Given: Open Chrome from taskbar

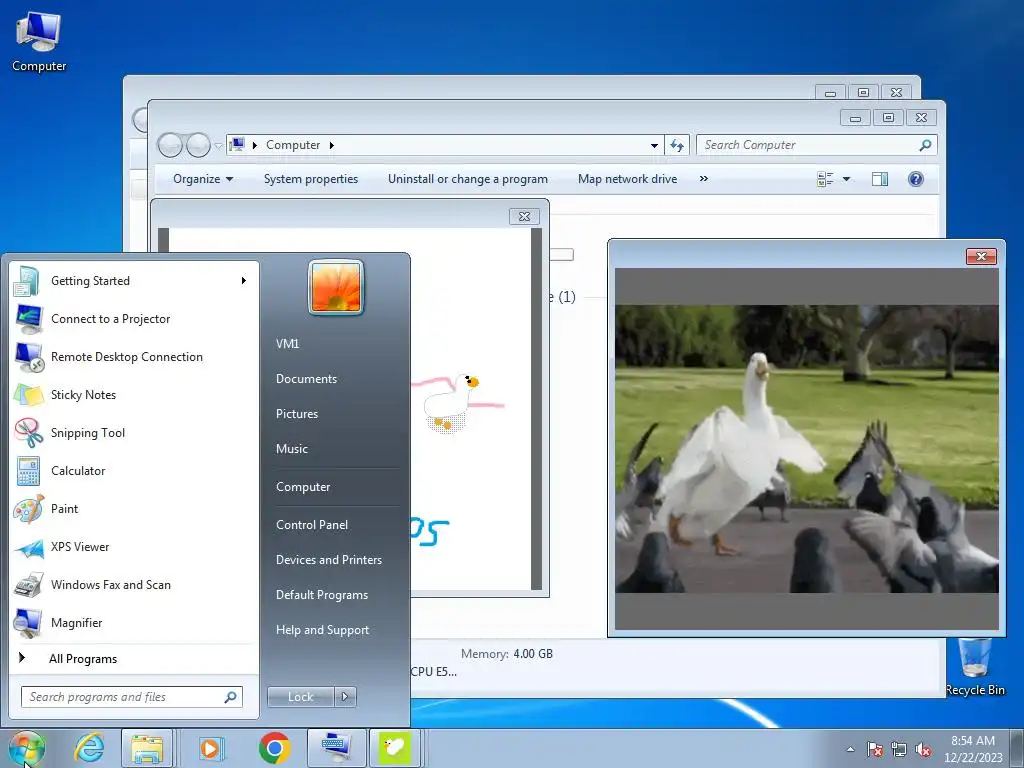Looking at the screenshot, I should (274, 748).
